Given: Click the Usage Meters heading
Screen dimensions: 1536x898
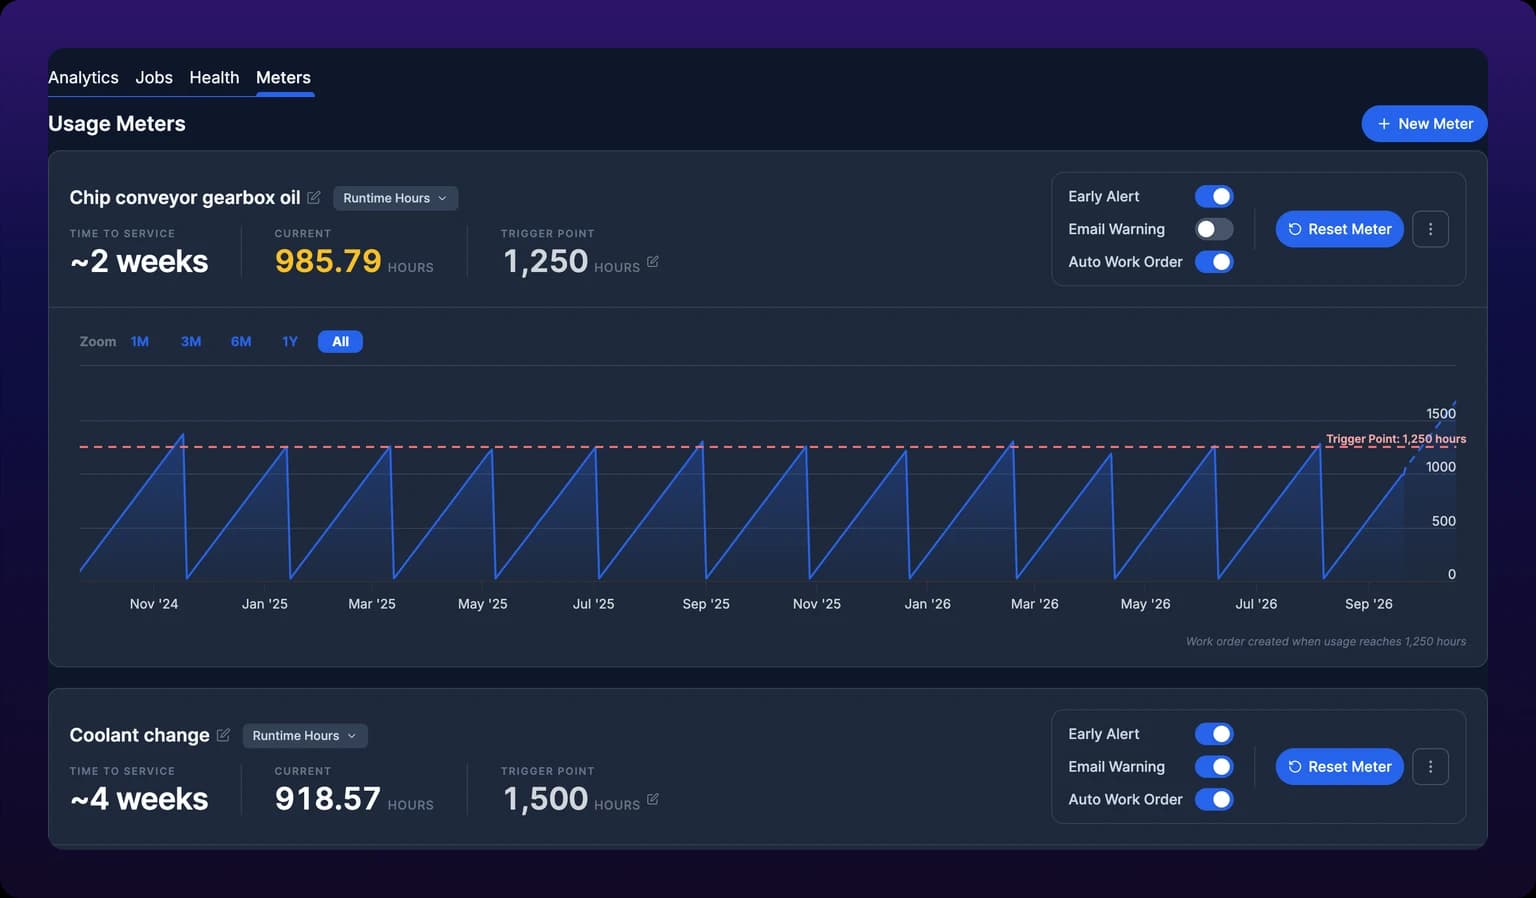Looking at the screenshot, I should (117, 124).
